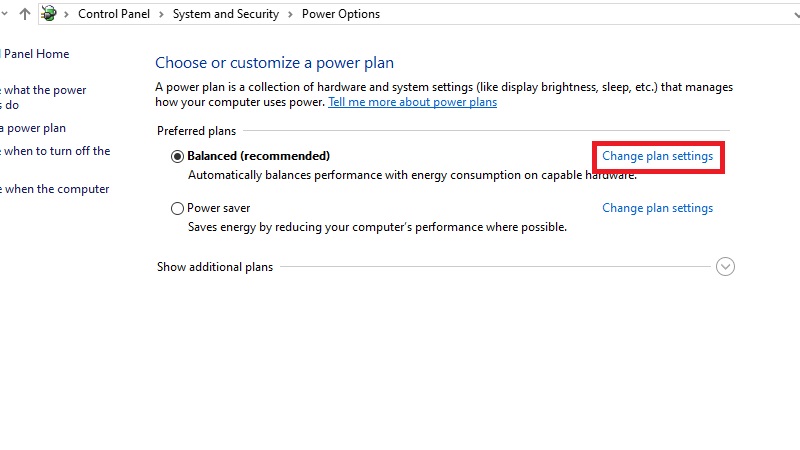Click 'when the computer sleeps' sidebar link
The height and width of the screenshot is (450, 800).
click(56, 189)
